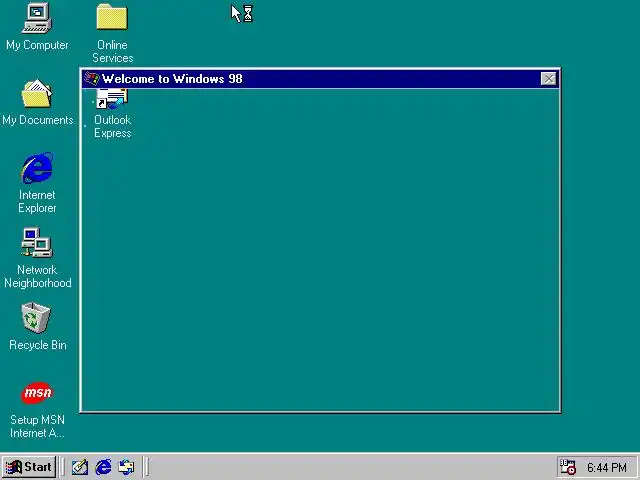The height and width of the screenshot is (480, 640).
Task: Launch Internet Explorer from Quick Launch bar
Action: (103, 467)
